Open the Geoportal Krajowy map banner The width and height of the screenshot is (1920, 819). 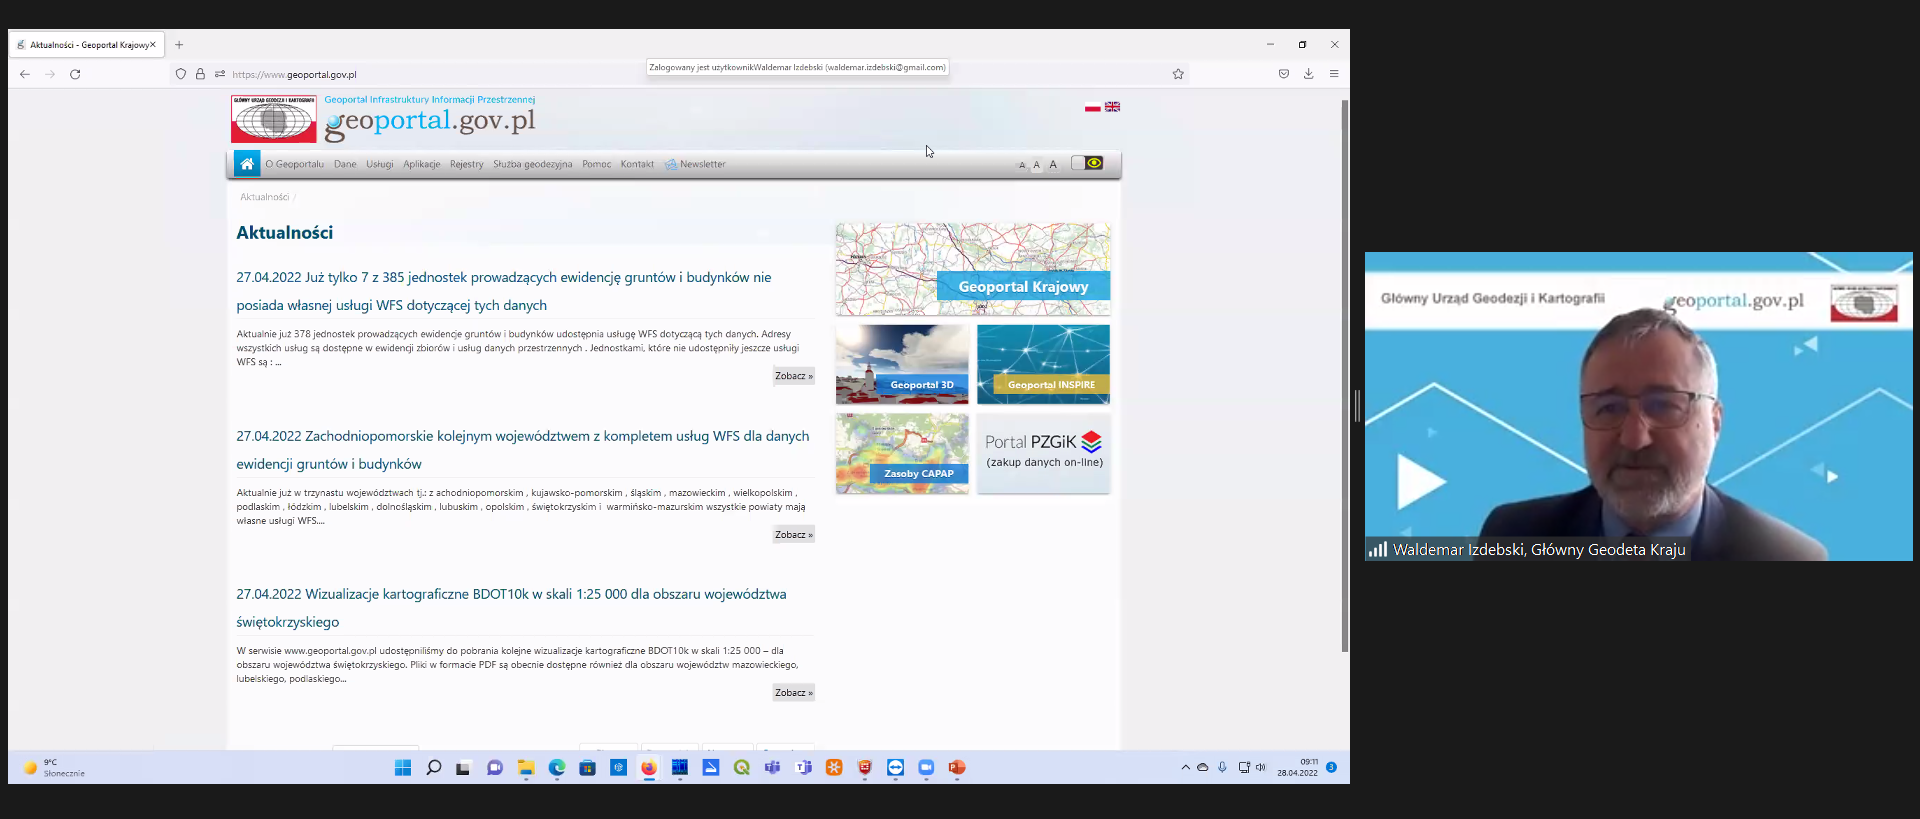973,269
